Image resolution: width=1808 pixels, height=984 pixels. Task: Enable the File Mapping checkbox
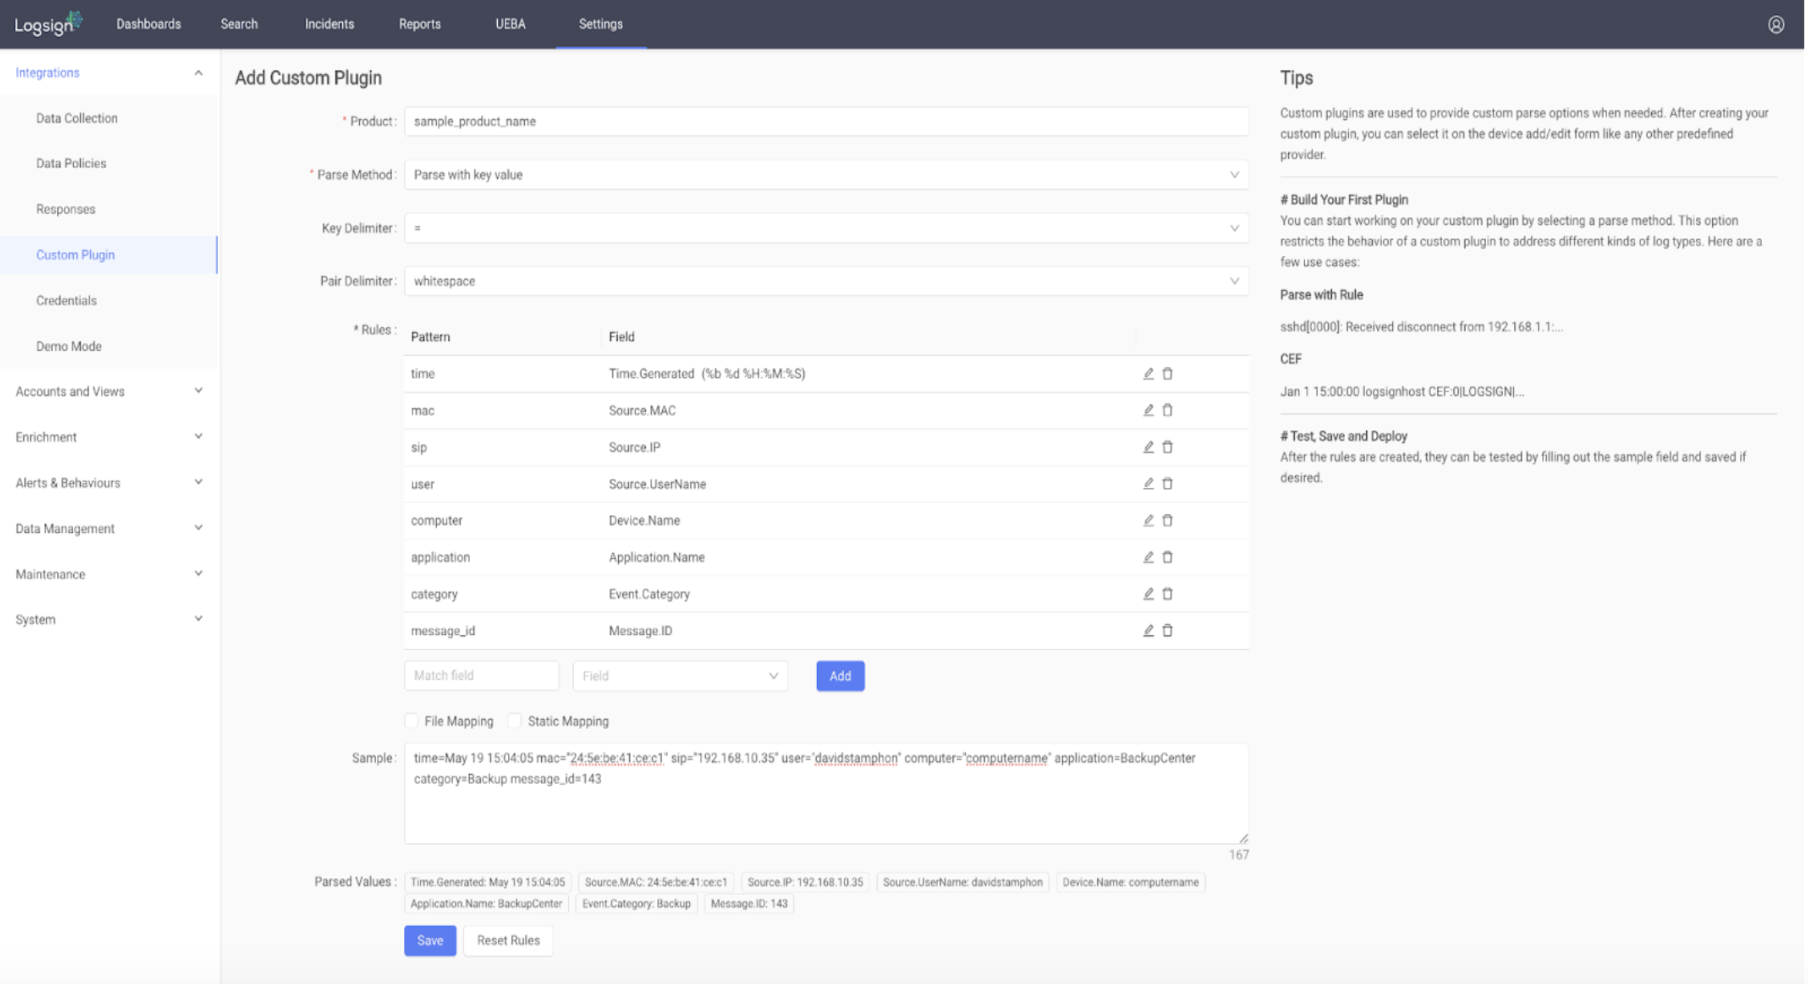coord(411,721)
